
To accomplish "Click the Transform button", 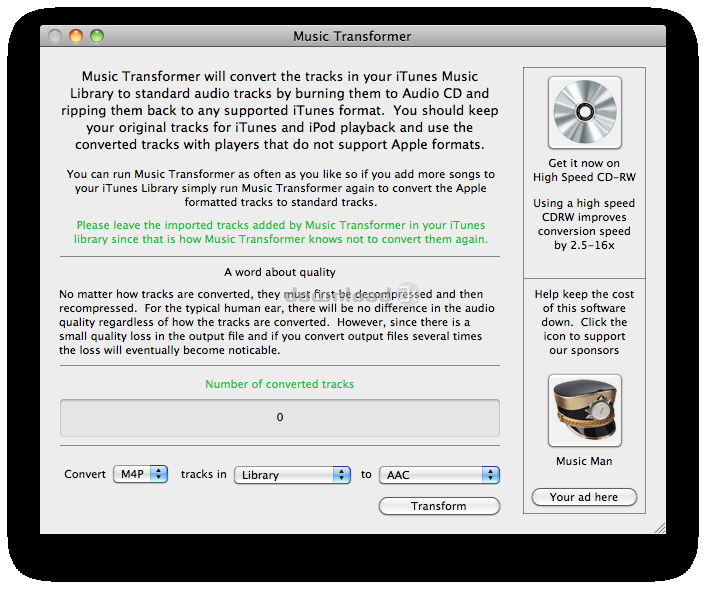I will click(439, 506).
